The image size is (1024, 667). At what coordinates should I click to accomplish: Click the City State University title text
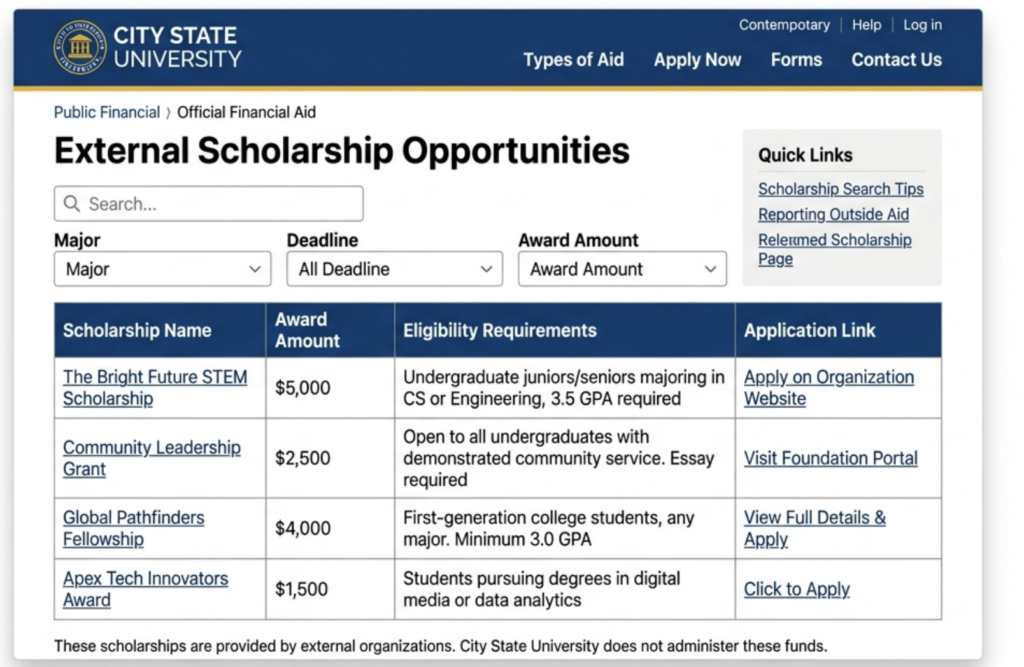point(177,47)
